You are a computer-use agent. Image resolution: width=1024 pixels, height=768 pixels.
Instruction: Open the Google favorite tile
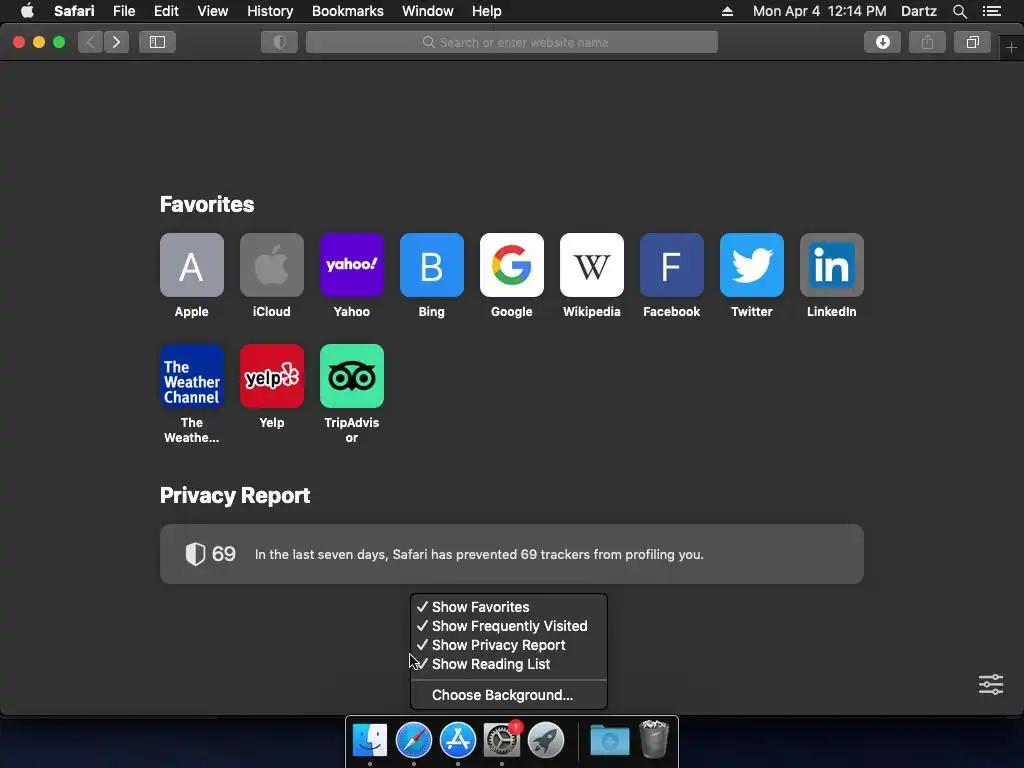(x=511, y=265)
